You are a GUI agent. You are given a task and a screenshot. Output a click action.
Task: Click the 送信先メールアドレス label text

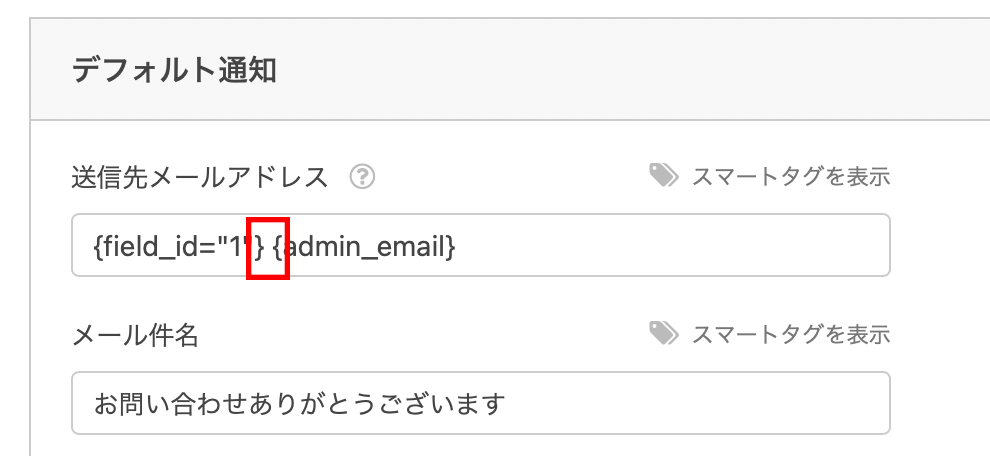[x=200, y=177]
